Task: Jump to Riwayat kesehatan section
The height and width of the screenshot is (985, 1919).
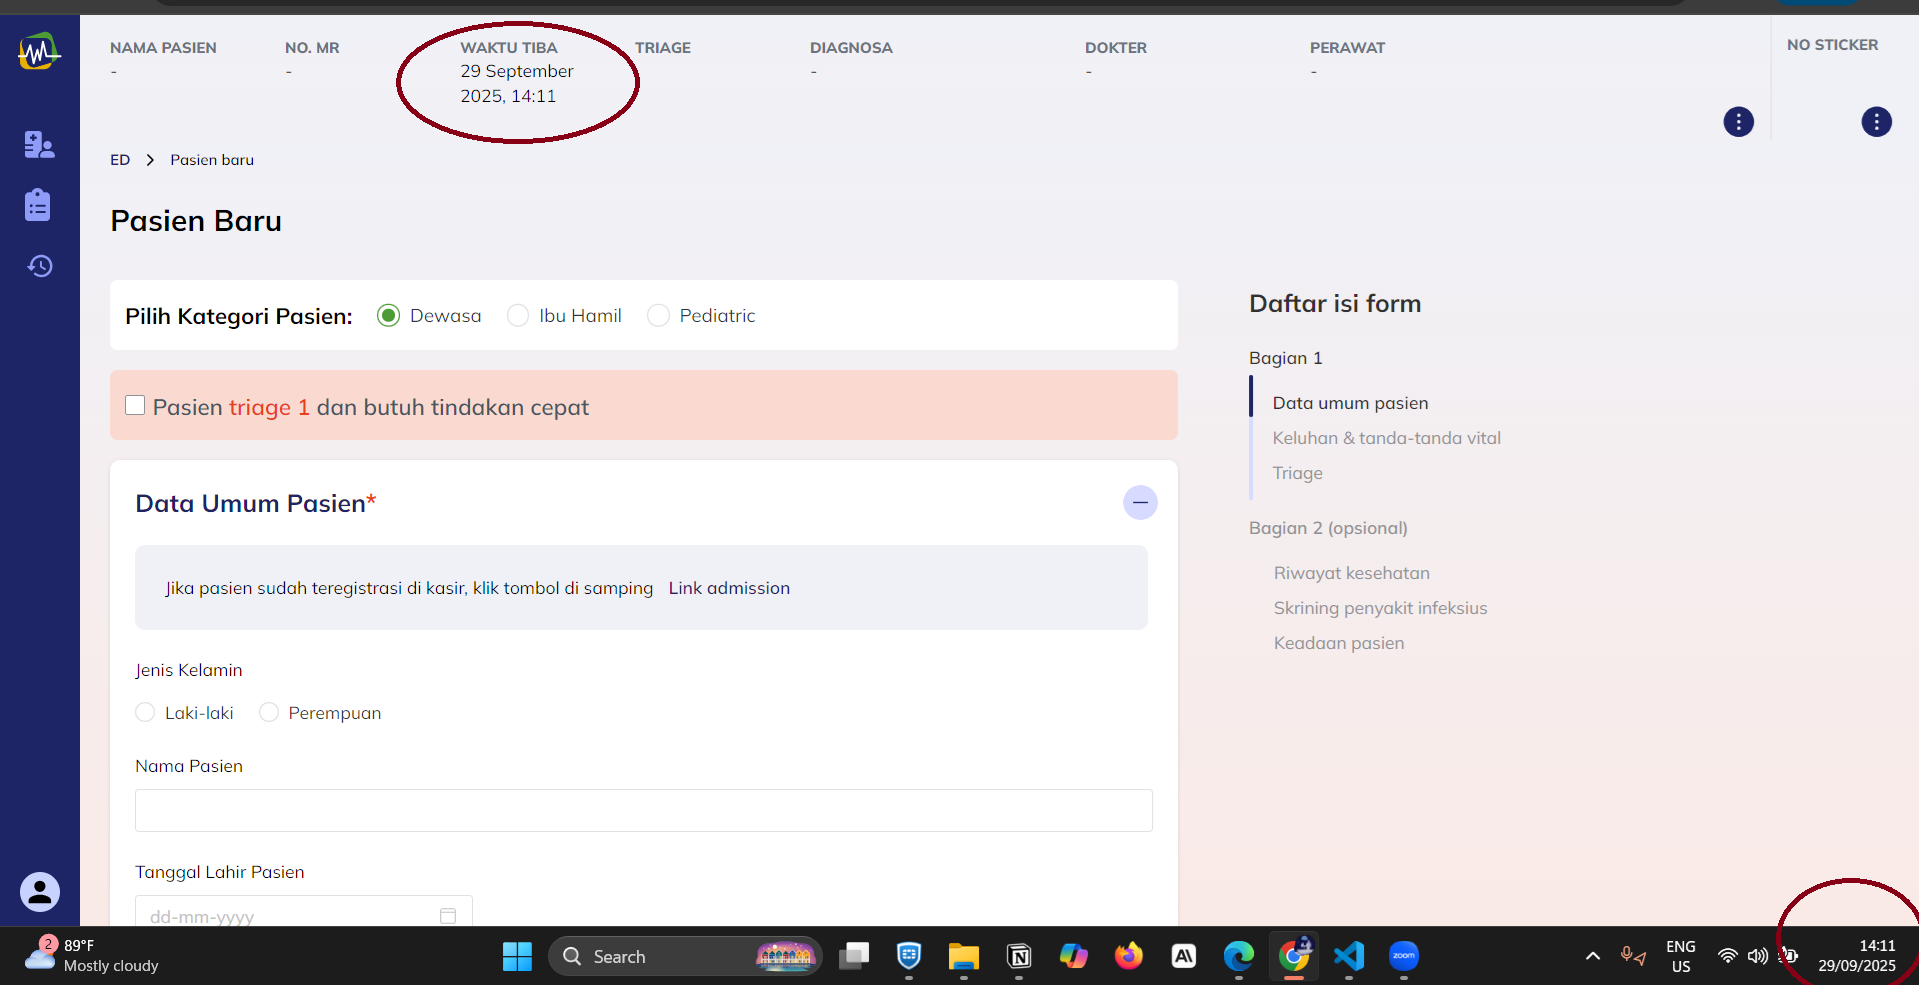Action: click(1351, 573)
